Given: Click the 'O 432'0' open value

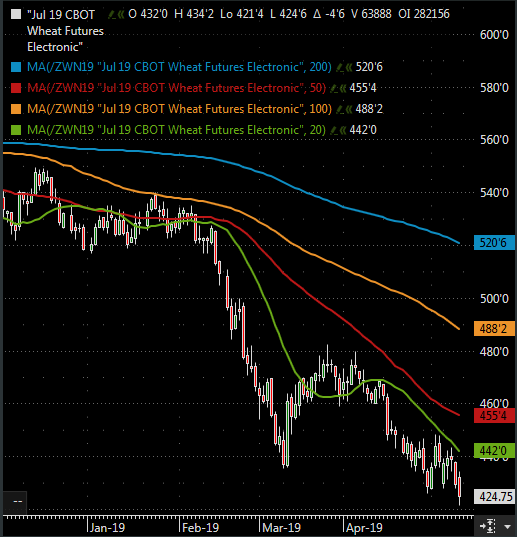Looking at the screenshot, I should click(x=148, y=14).
